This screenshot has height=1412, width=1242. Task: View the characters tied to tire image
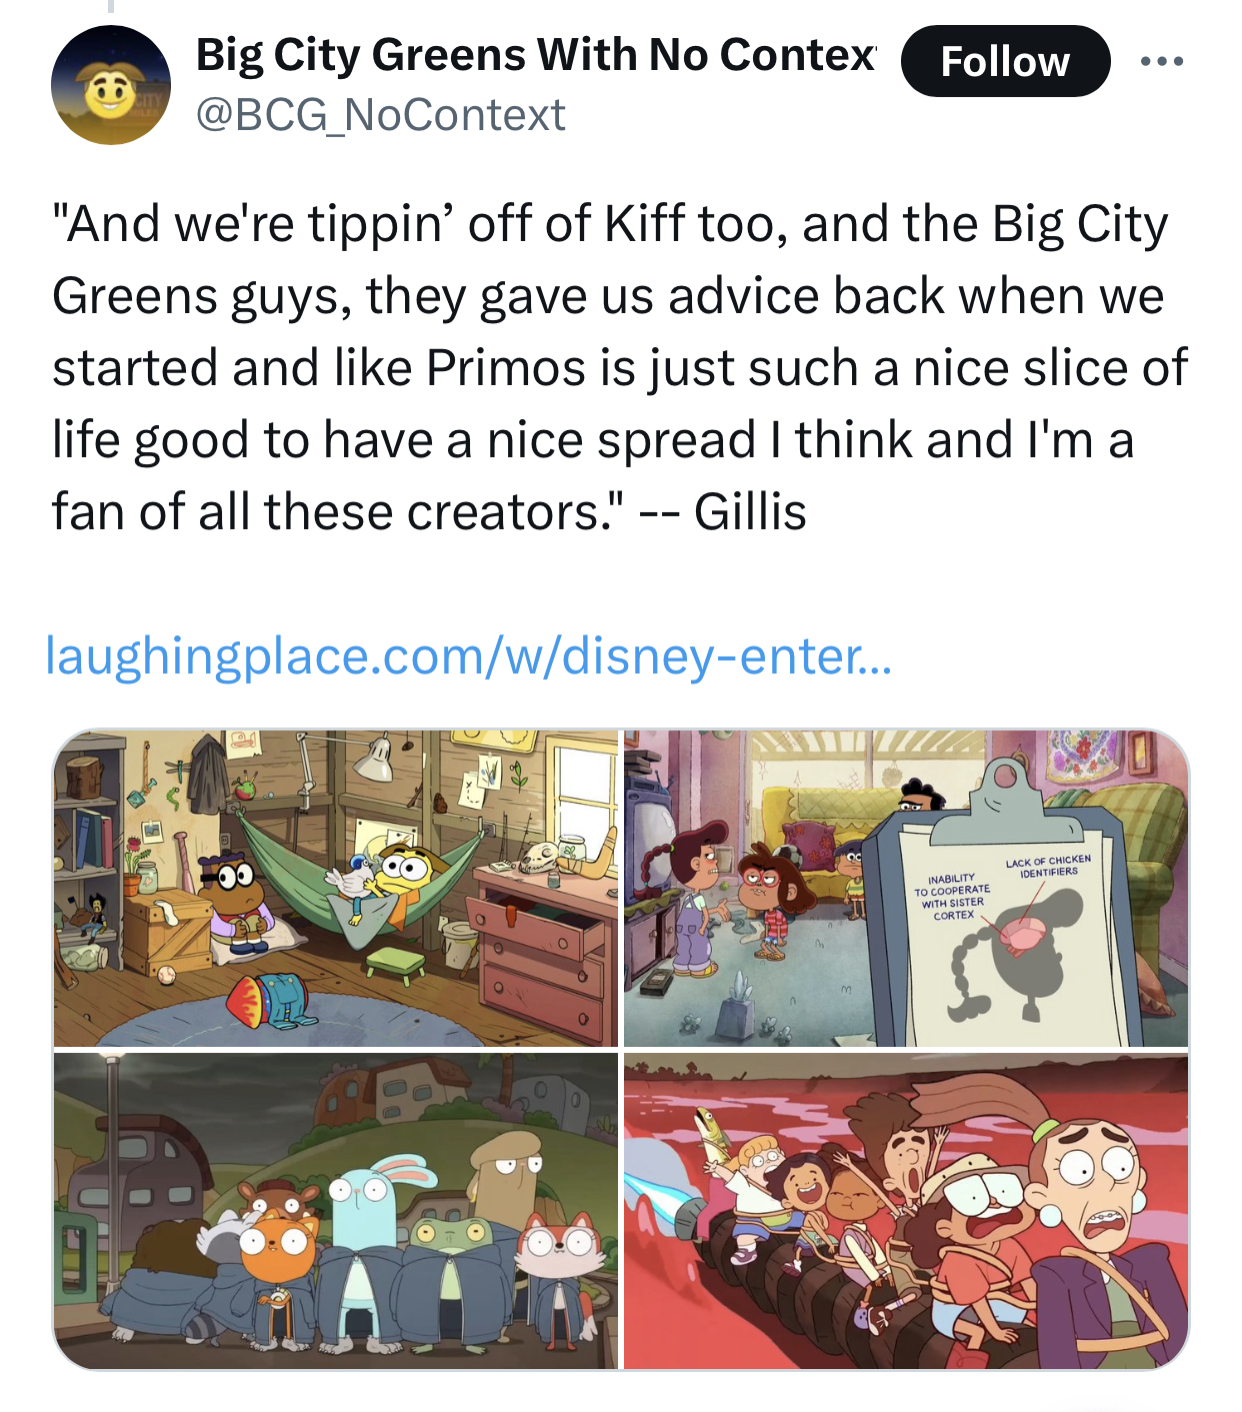906,1210
